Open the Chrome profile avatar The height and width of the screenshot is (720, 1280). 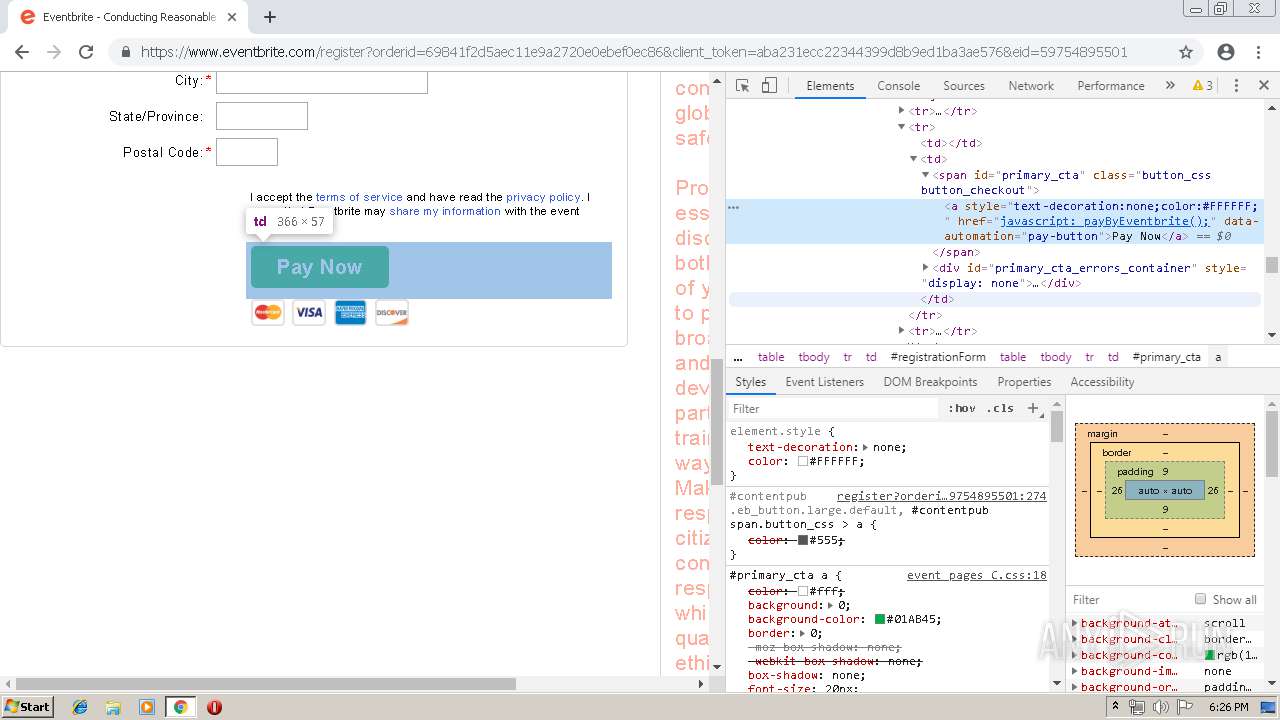coord(1226,52)
